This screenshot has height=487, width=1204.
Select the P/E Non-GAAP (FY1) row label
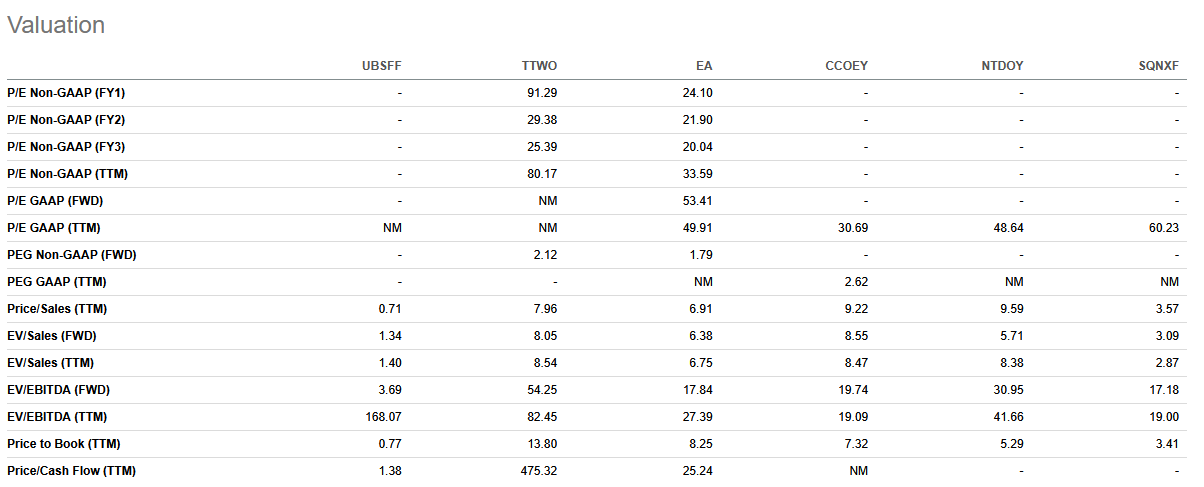[66, 93]
